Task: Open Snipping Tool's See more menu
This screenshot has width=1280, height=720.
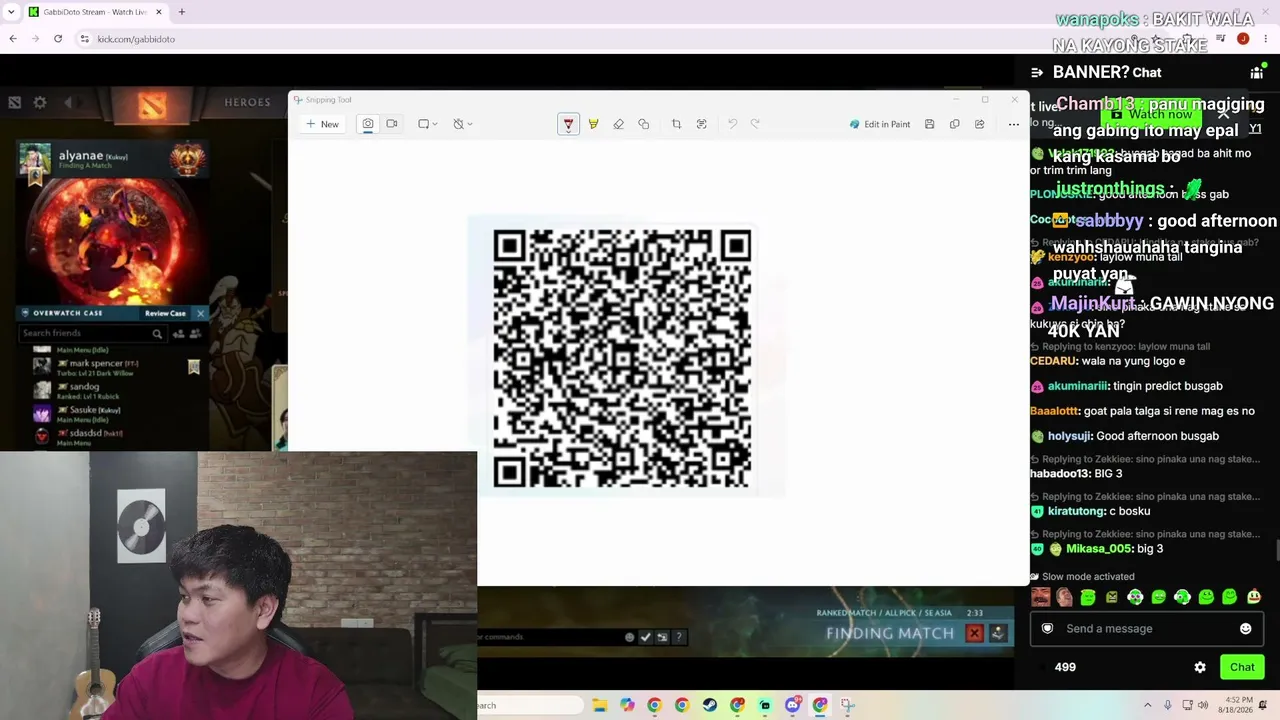Action: tap(1013, 124)
